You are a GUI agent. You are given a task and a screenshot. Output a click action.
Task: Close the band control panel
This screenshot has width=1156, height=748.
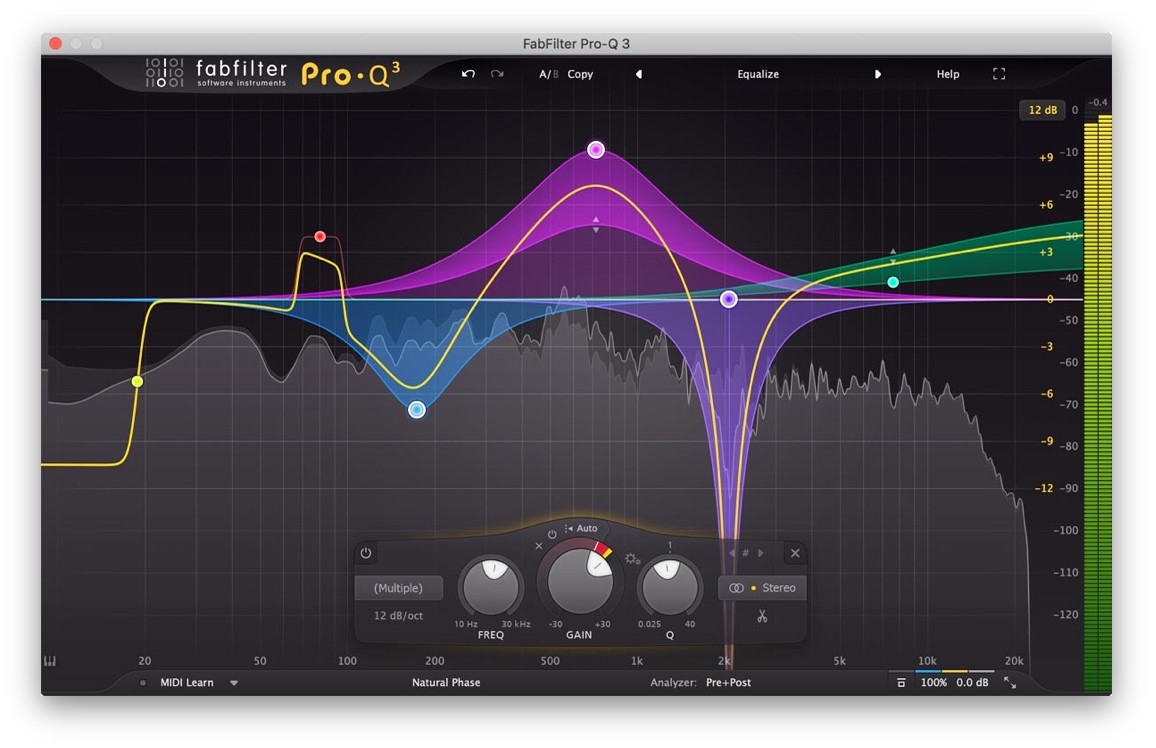click(x=795, y=553)
